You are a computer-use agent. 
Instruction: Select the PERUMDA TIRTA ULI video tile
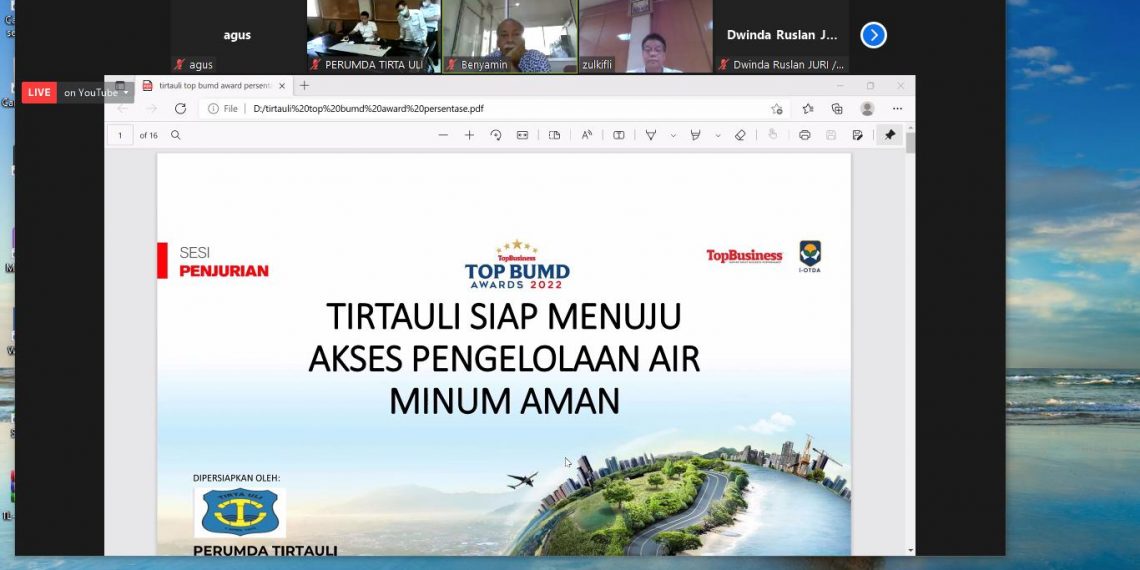tap(374, 36)
